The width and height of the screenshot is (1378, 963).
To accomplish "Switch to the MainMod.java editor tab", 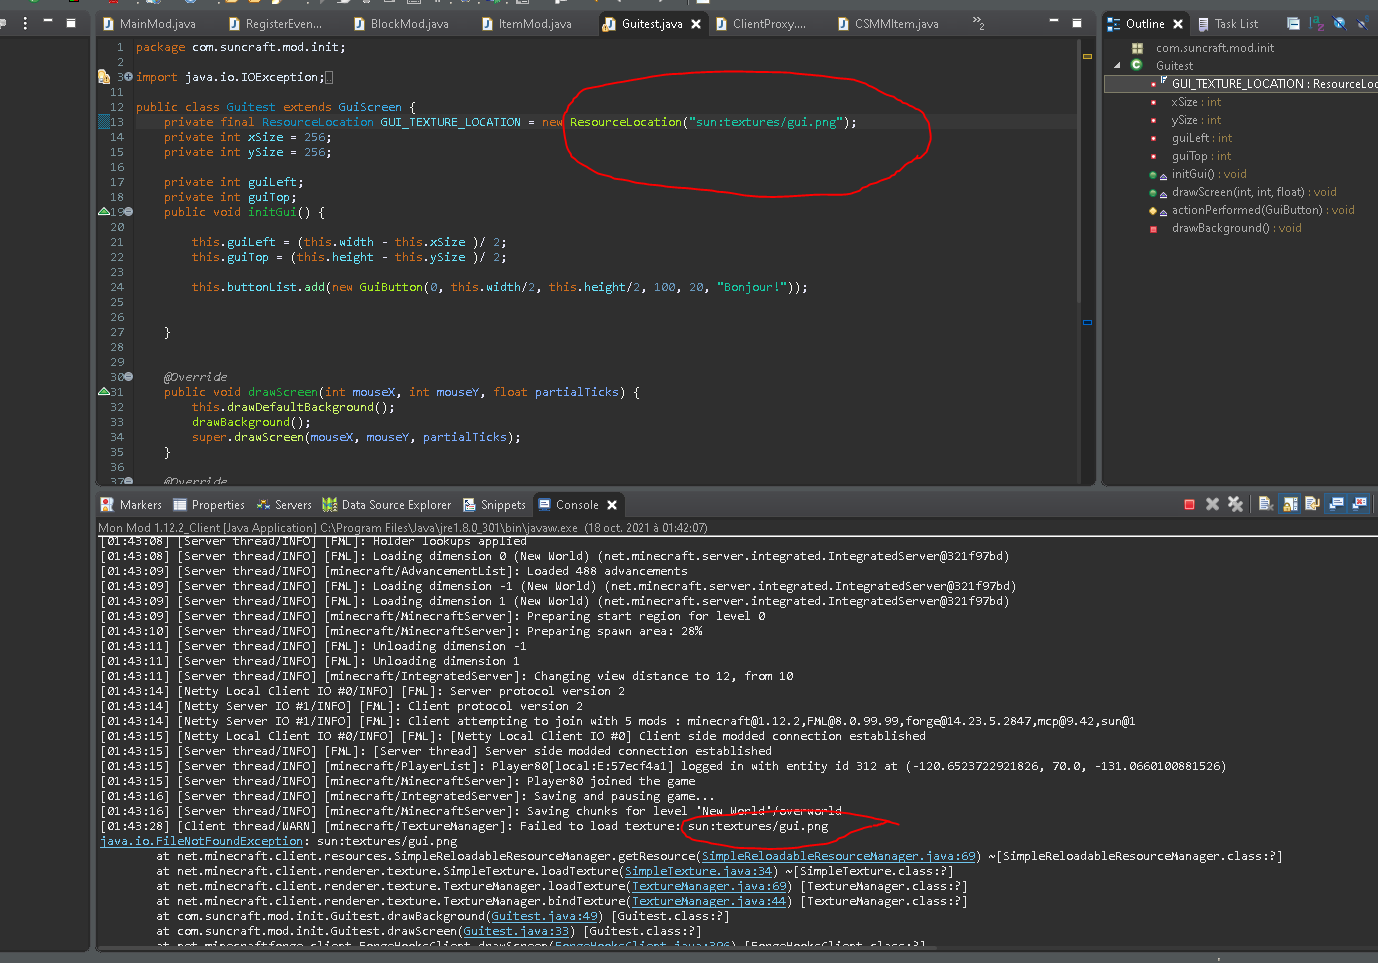I will pyautogui.click(x=157, y=24).
